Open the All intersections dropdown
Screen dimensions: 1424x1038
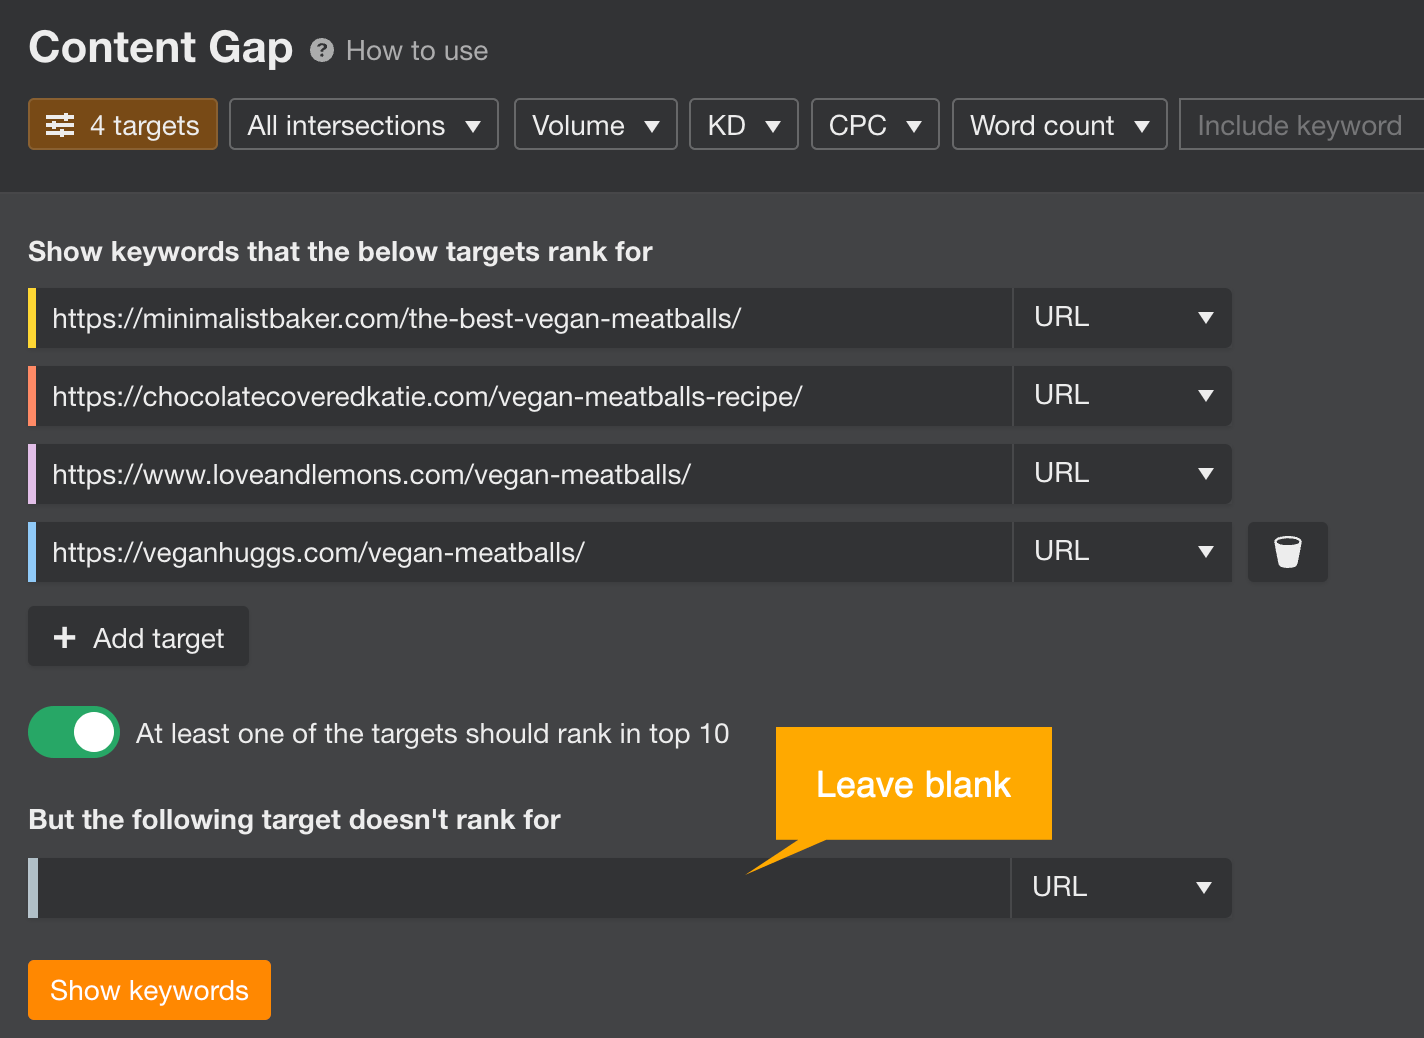coord(364,125)
